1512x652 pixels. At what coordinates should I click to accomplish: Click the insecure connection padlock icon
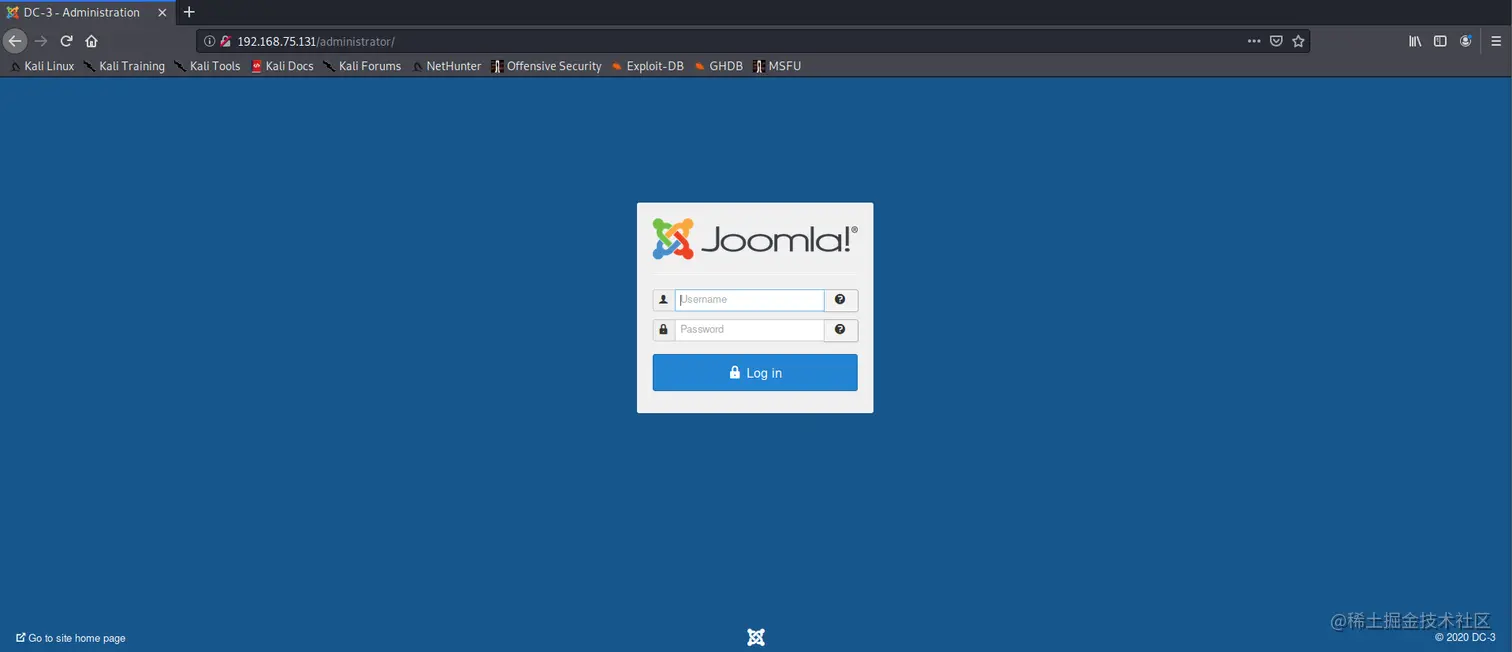click(225, 41)
